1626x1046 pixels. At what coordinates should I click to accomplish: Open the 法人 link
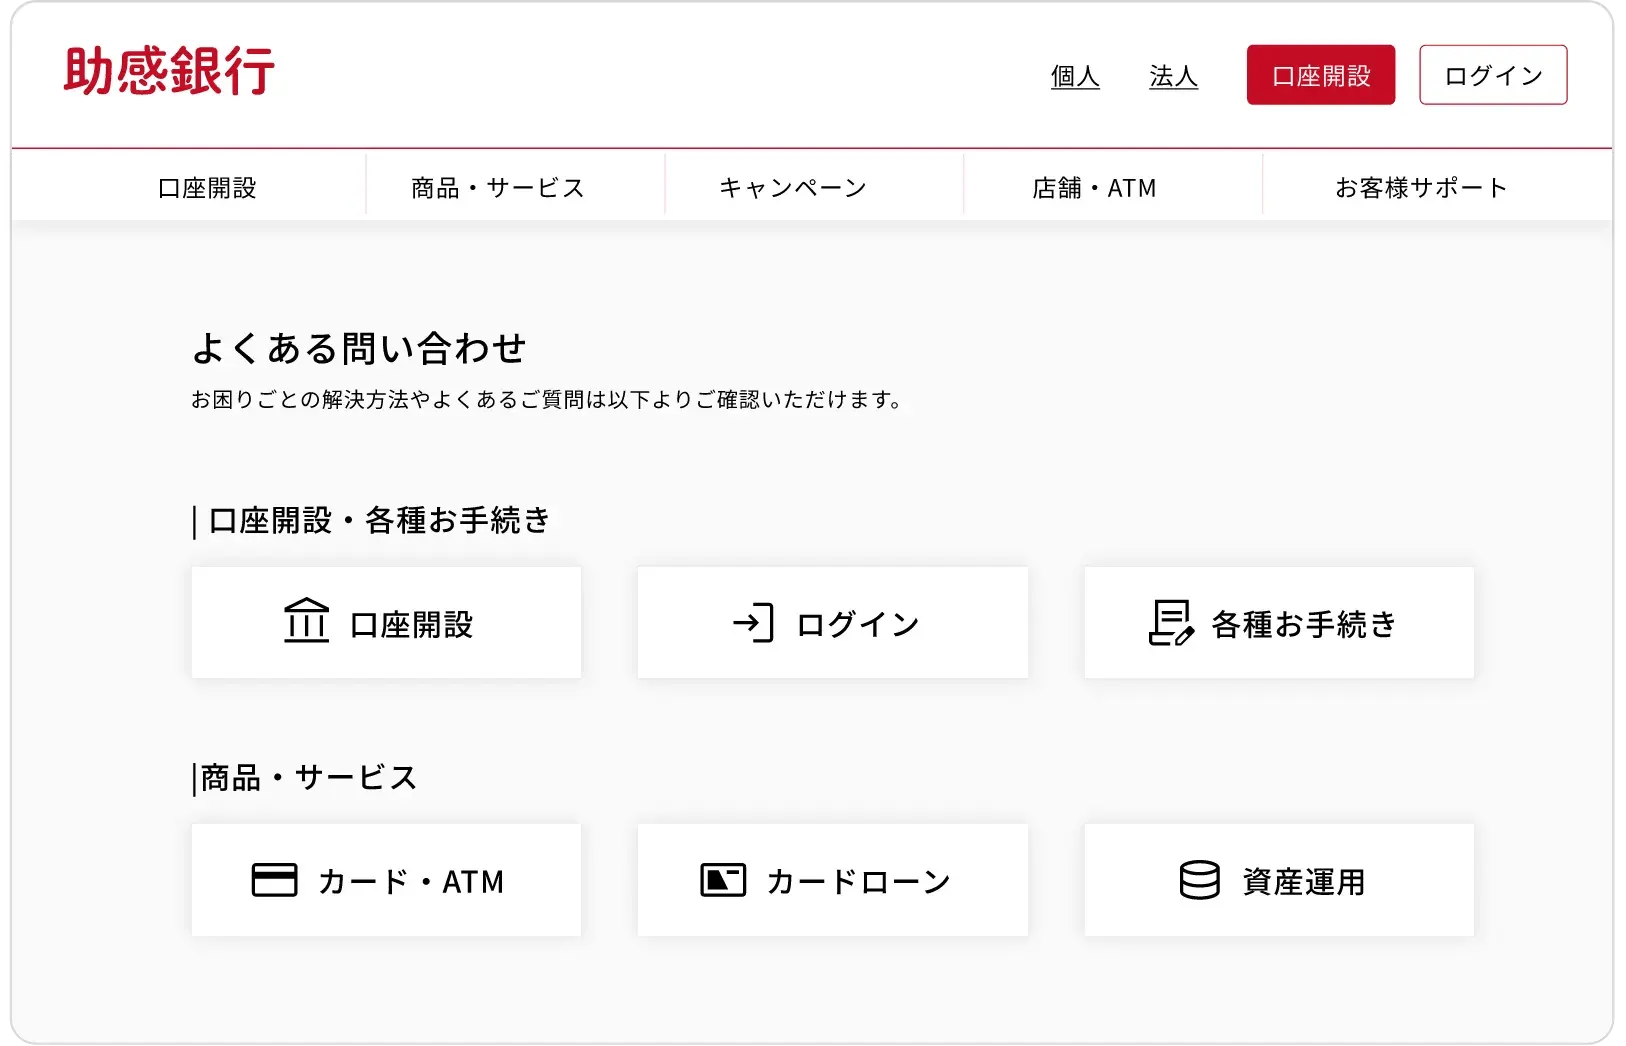pyautogui.click(x=1173, y=75)
